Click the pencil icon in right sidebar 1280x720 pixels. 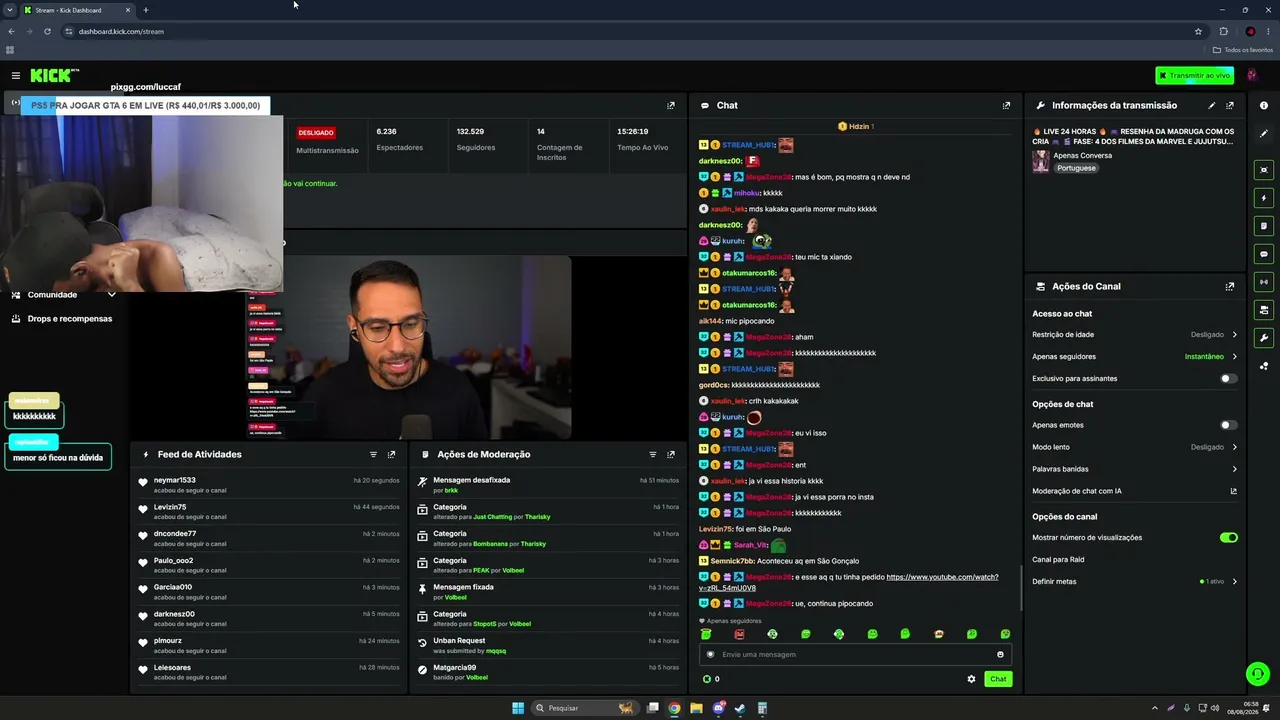point(1264,134)
